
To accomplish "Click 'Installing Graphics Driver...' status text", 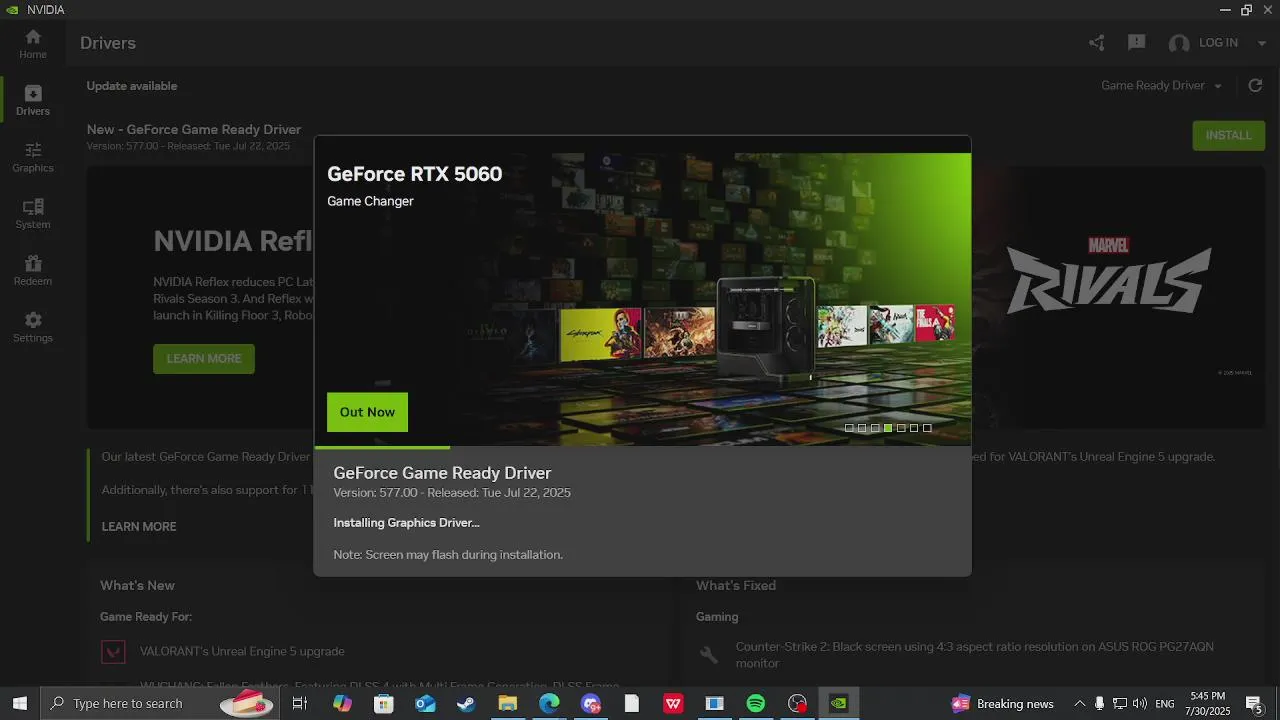I will click(x=406, y=523).
